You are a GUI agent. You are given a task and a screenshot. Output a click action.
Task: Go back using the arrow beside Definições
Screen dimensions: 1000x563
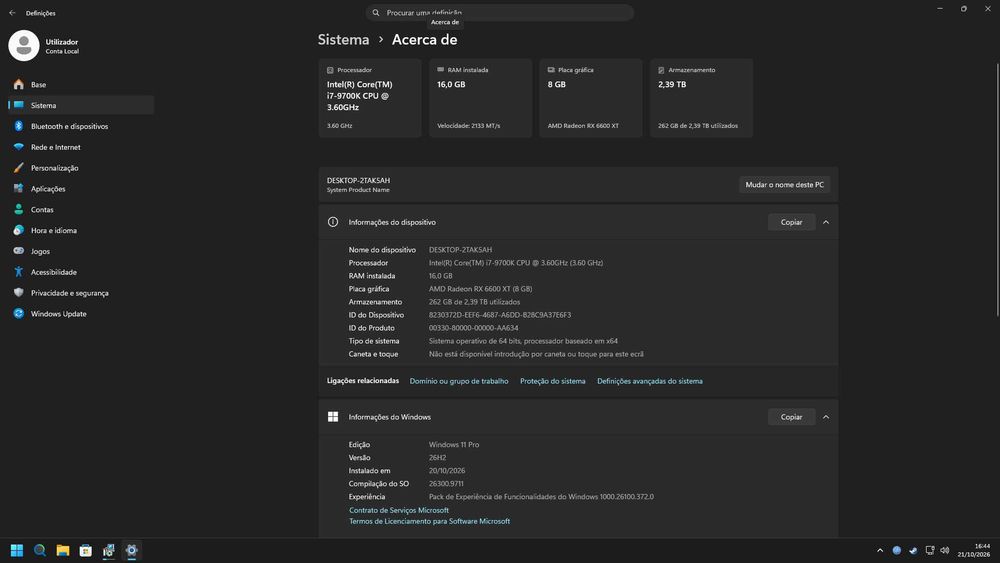click(12, 13)
